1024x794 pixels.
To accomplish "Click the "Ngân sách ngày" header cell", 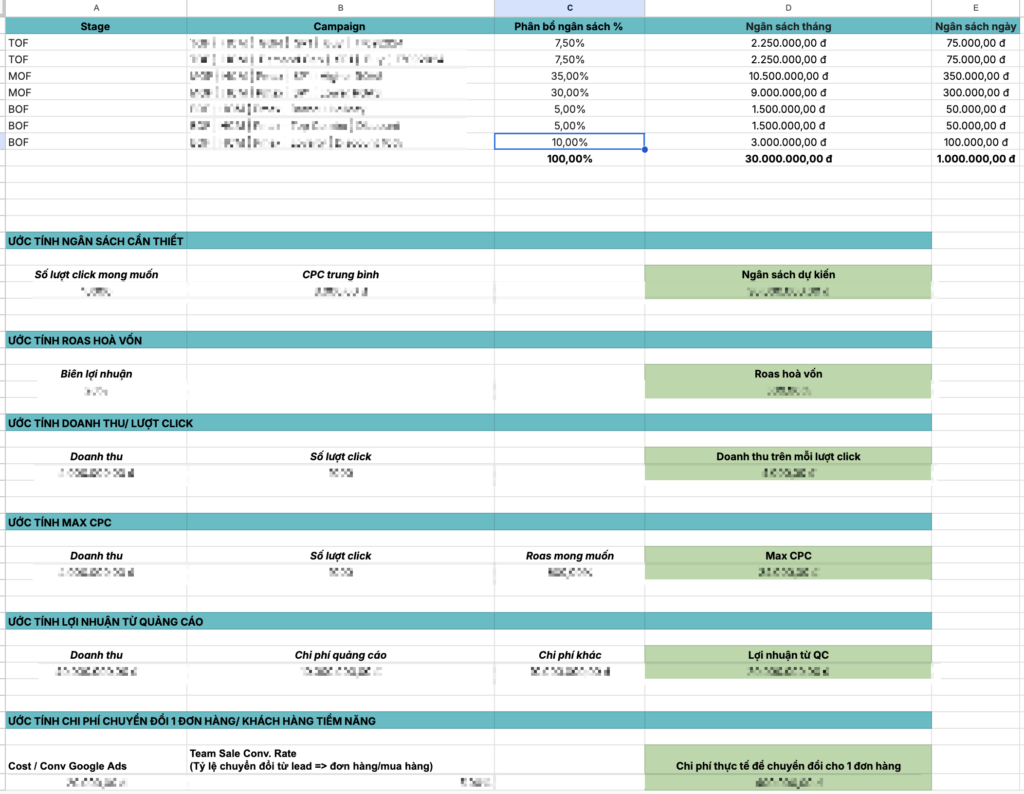I will coord(976,26).
